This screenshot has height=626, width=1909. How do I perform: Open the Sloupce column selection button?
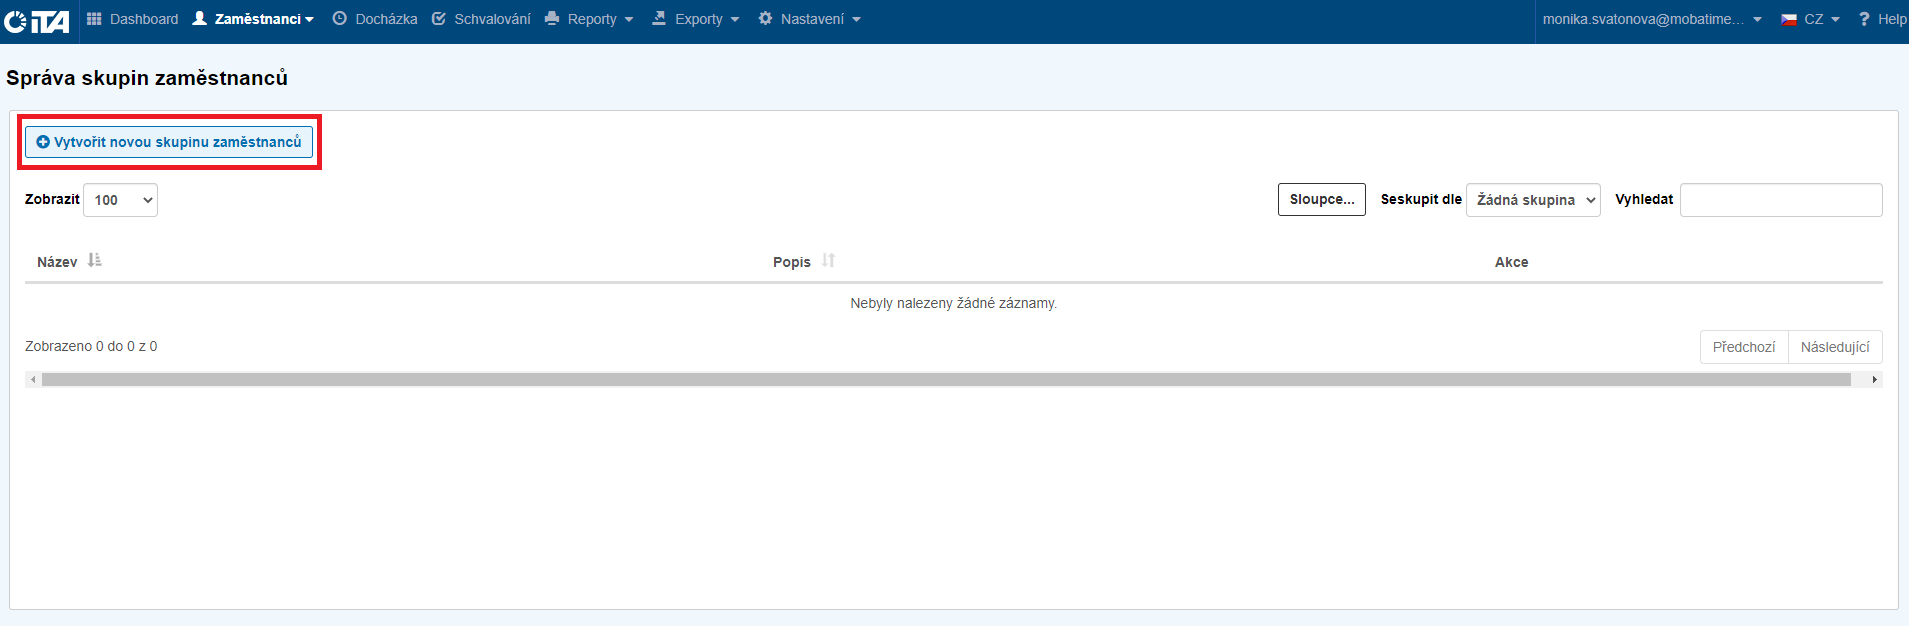(x=1321, y=199)
